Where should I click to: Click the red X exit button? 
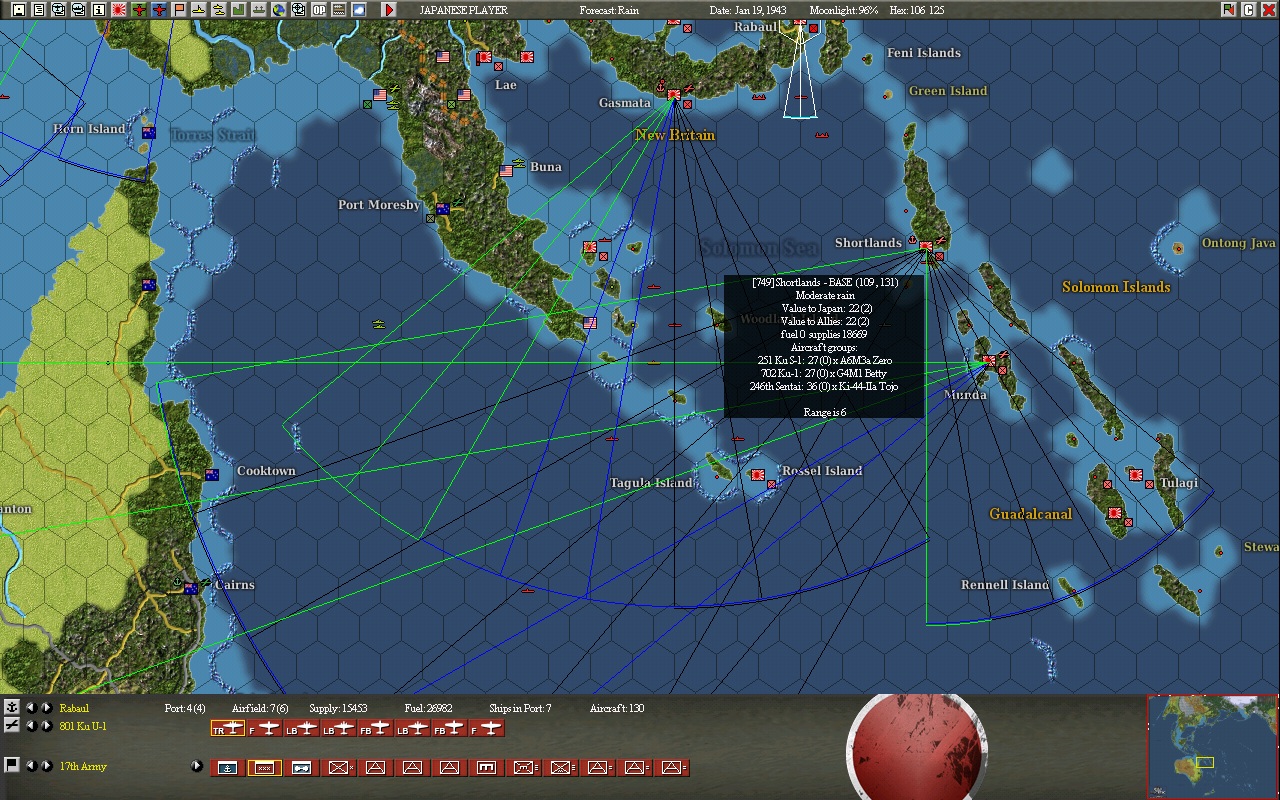(1268, 10)
